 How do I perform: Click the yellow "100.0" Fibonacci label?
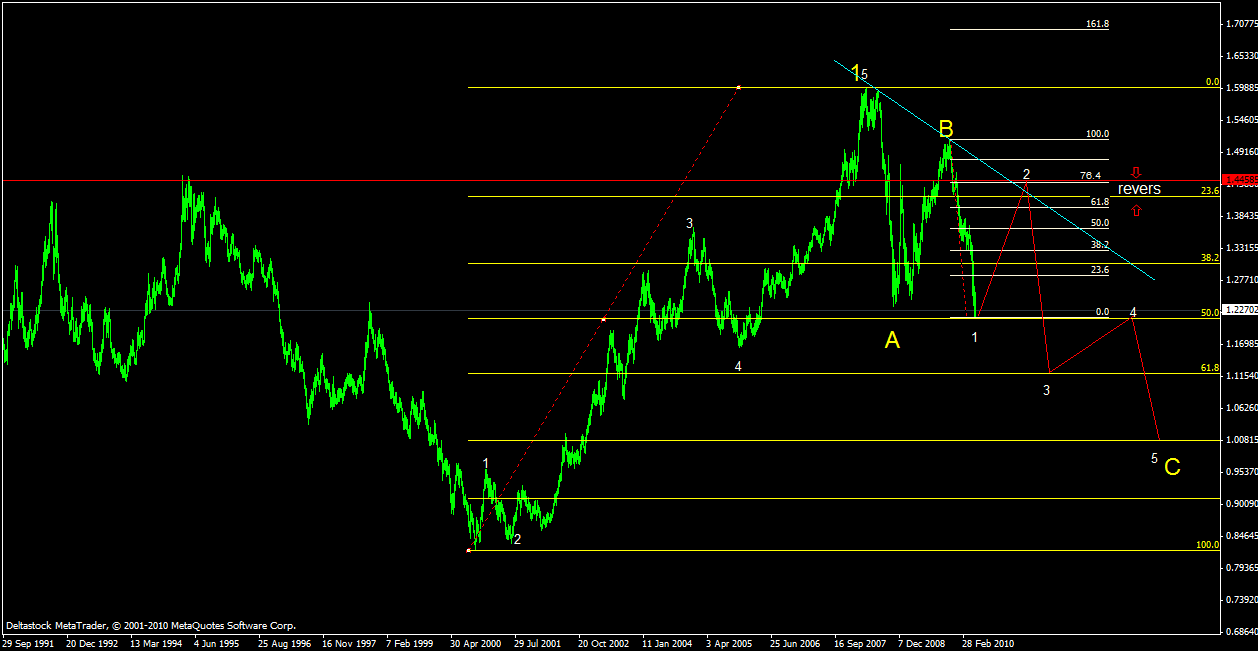coord(1208,544)
